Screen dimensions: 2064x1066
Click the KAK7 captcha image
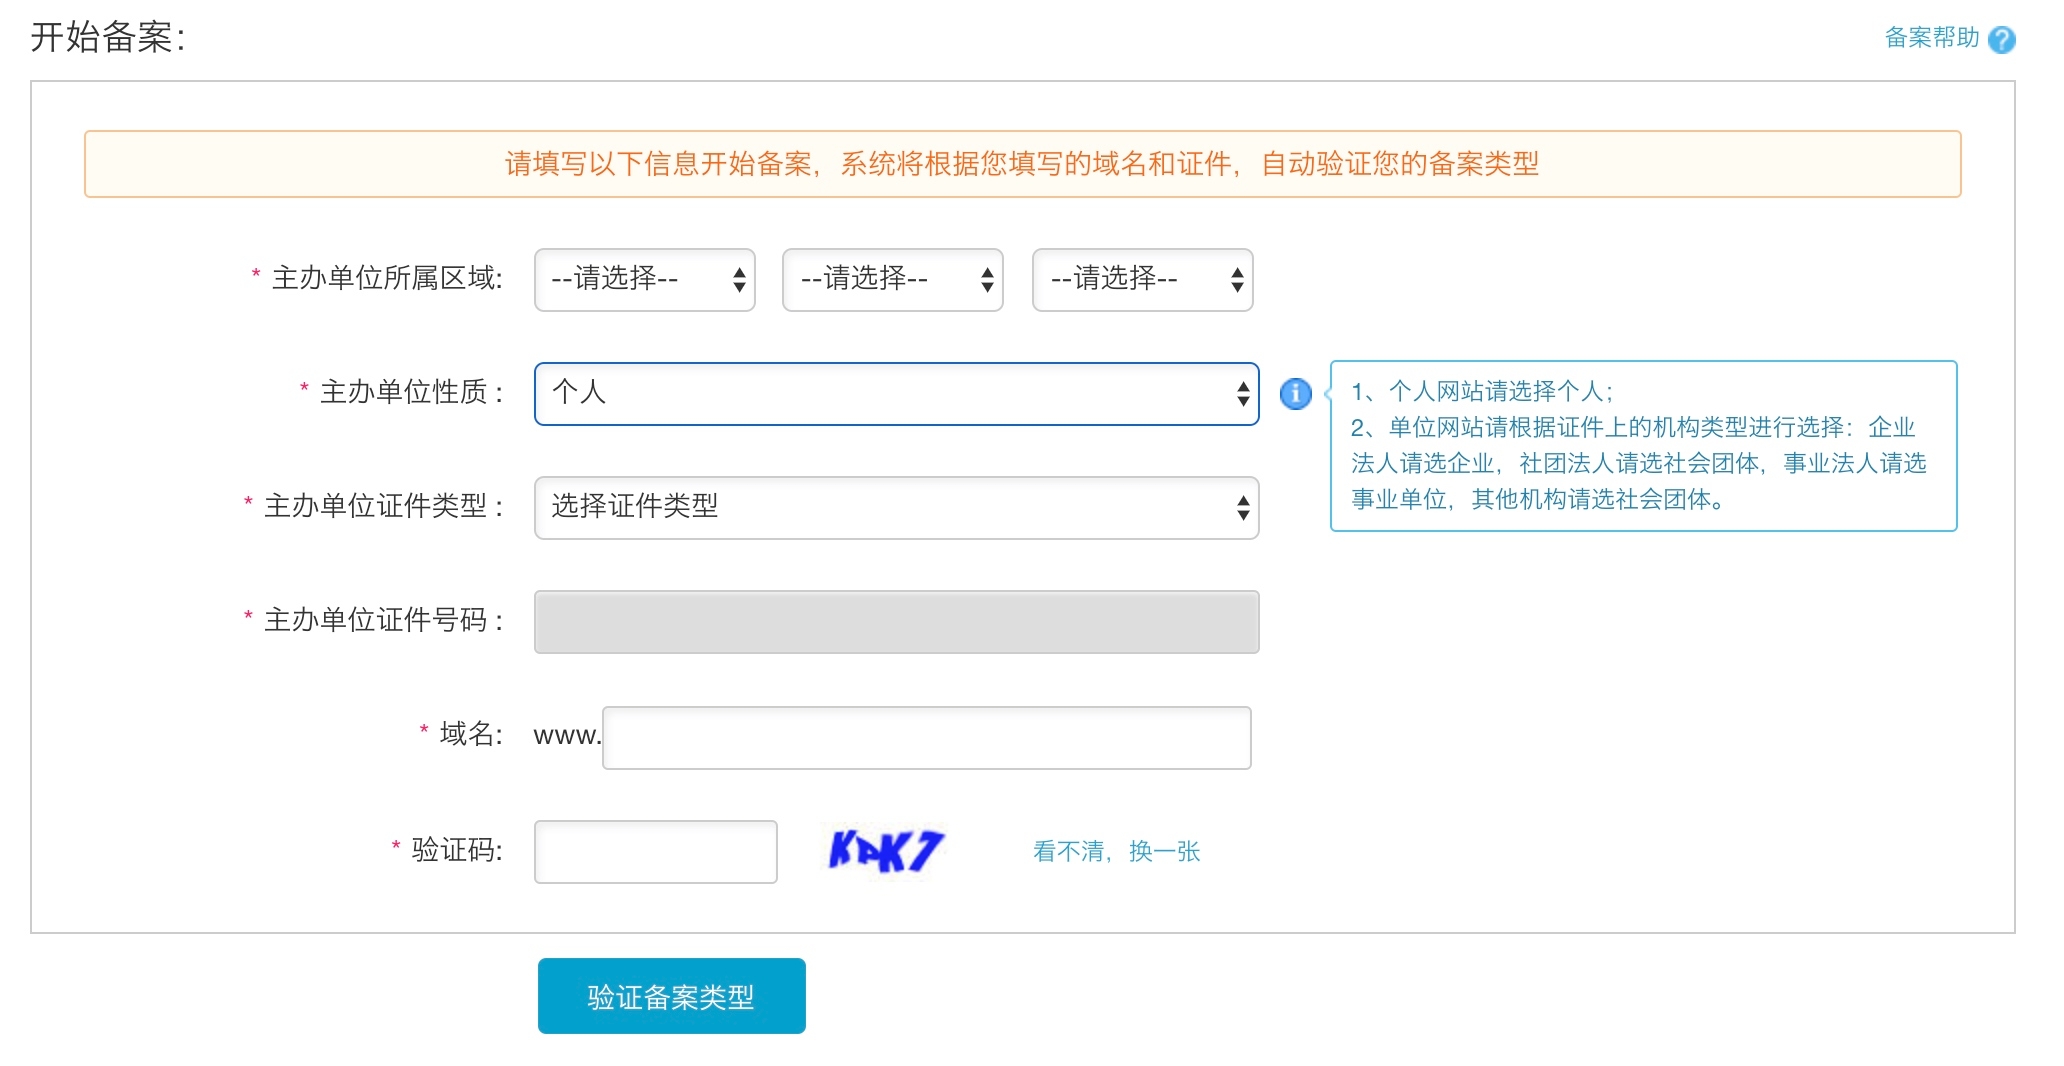(x=885, y=851)
